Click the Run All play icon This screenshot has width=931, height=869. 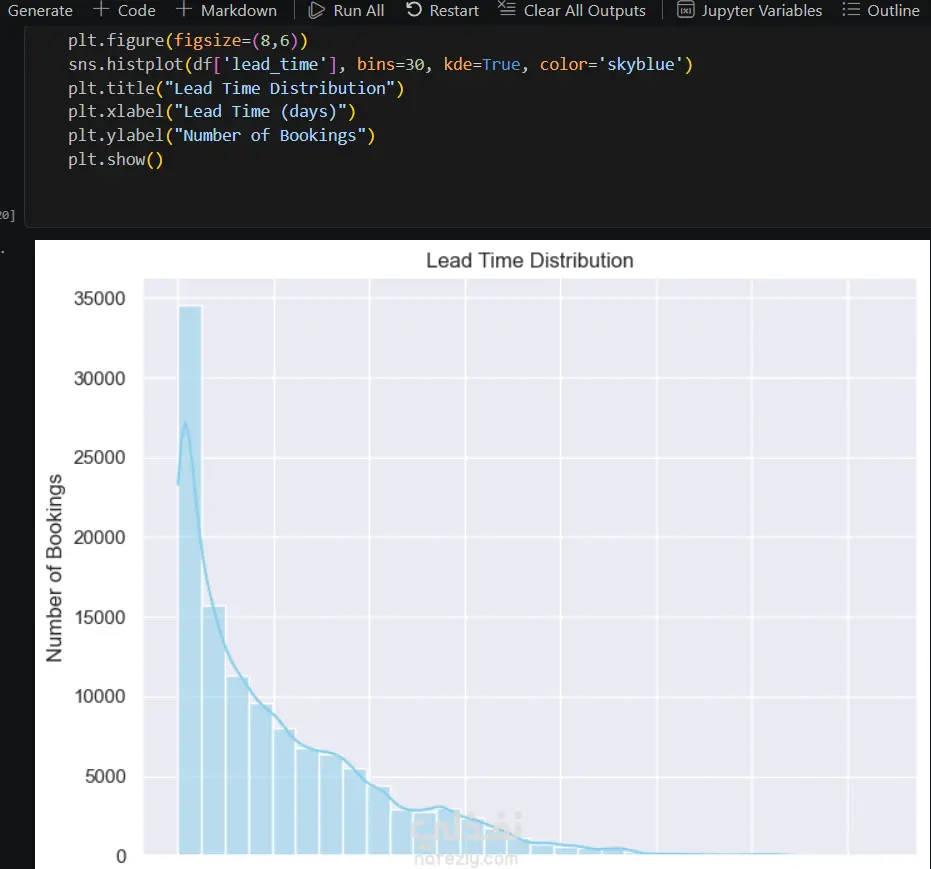pyautogui.click(x=317, y=10)
